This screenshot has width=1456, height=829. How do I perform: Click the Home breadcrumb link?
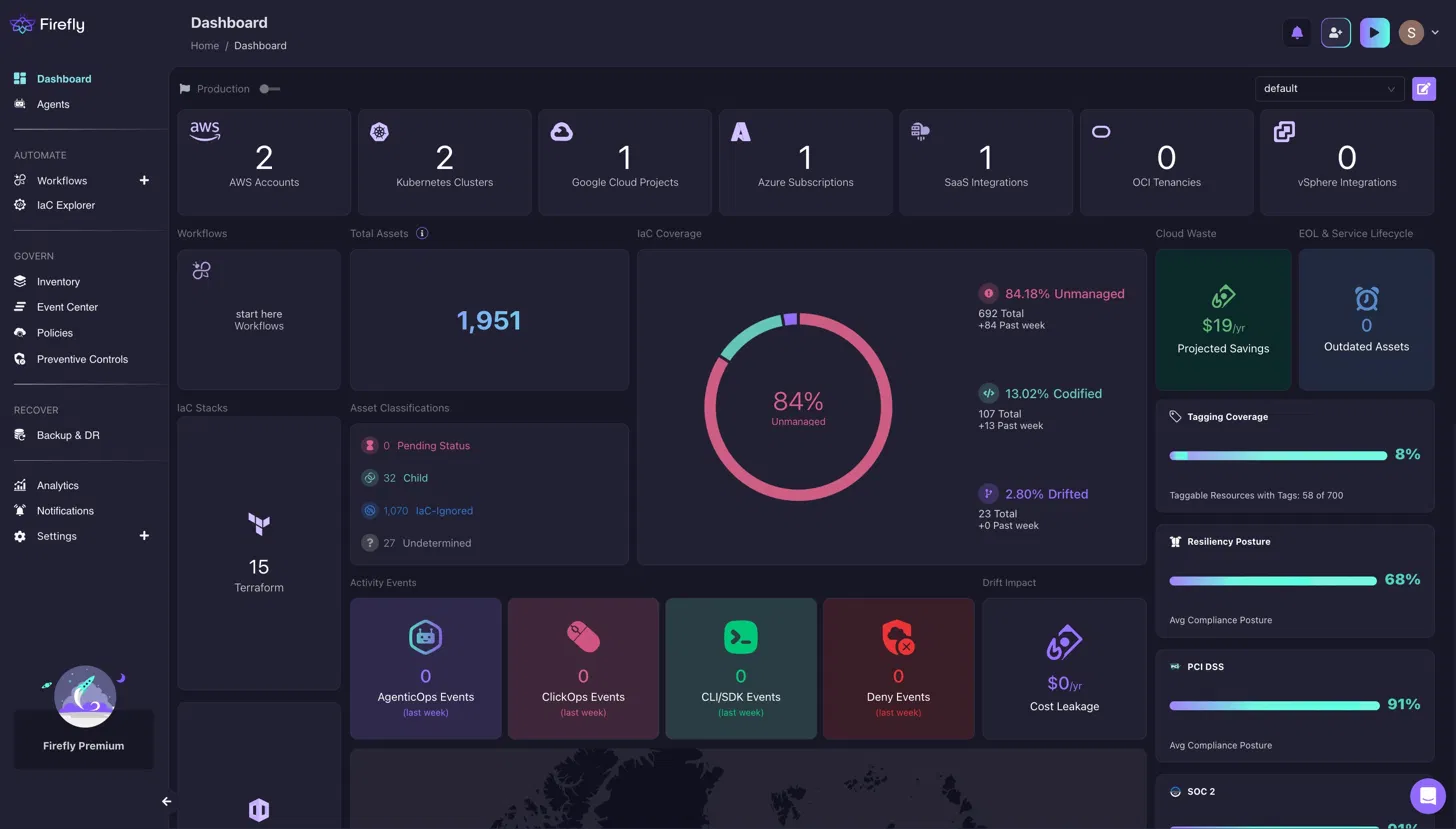tap(205, 46)
